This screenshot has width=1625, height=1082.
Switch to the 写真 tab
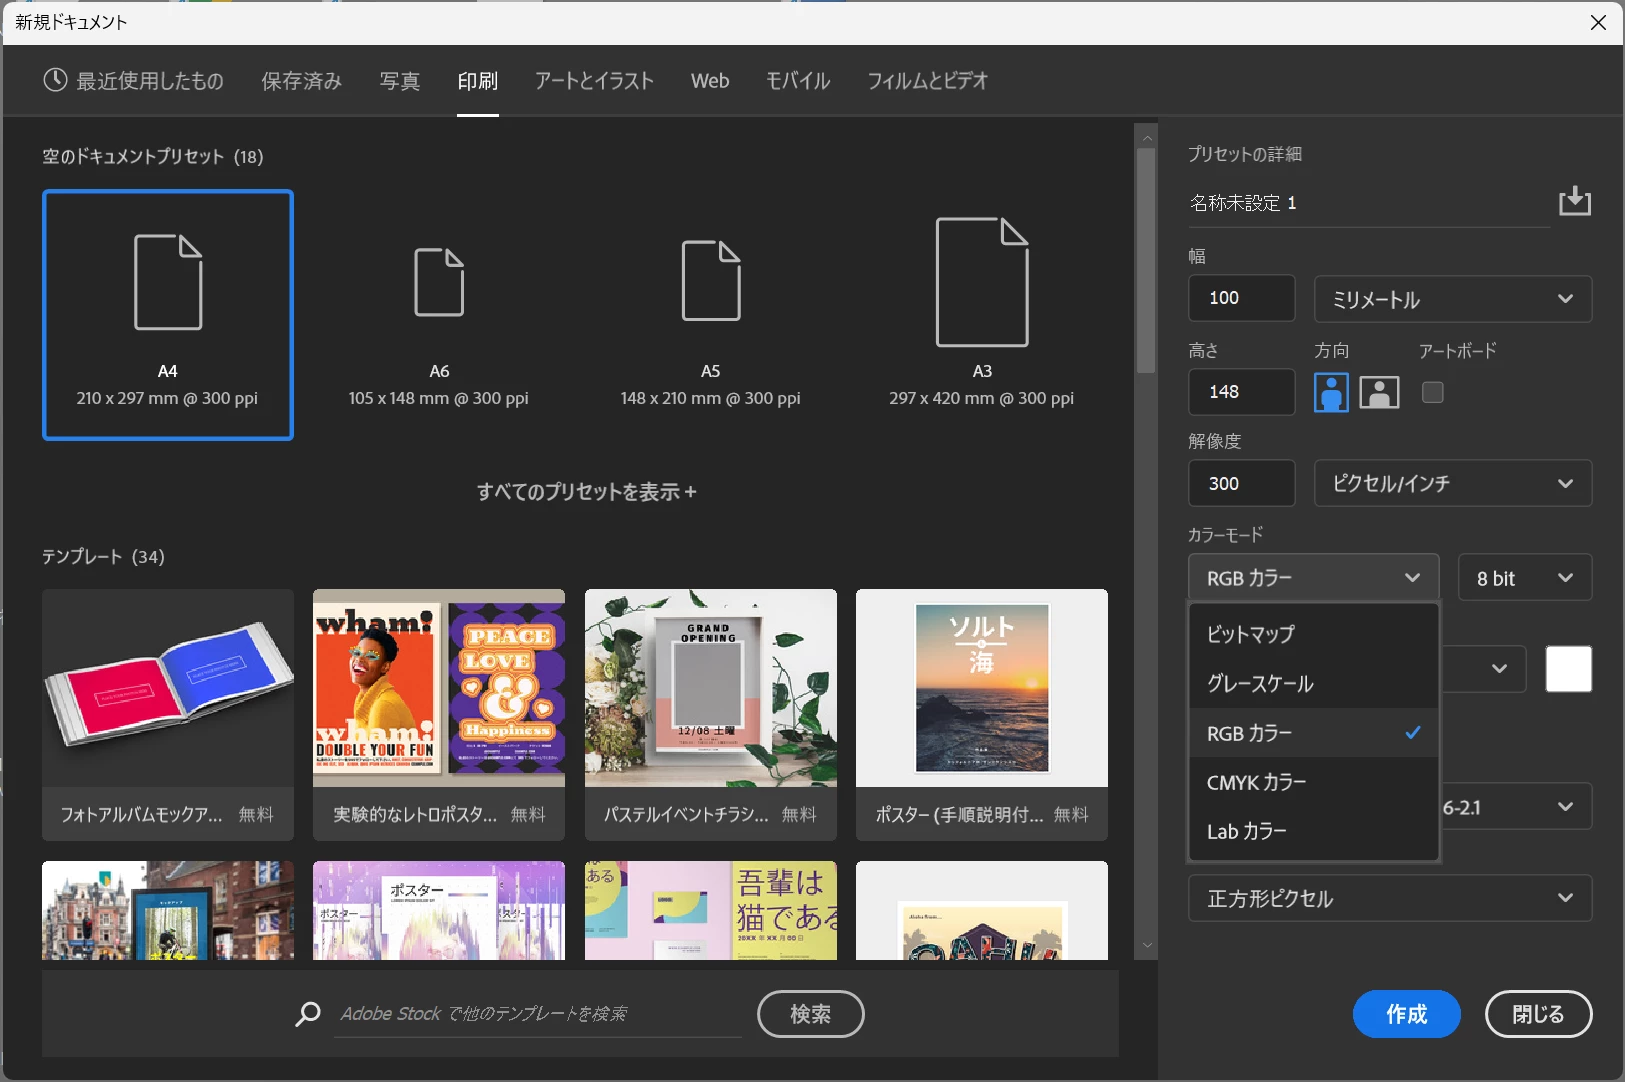400,81
